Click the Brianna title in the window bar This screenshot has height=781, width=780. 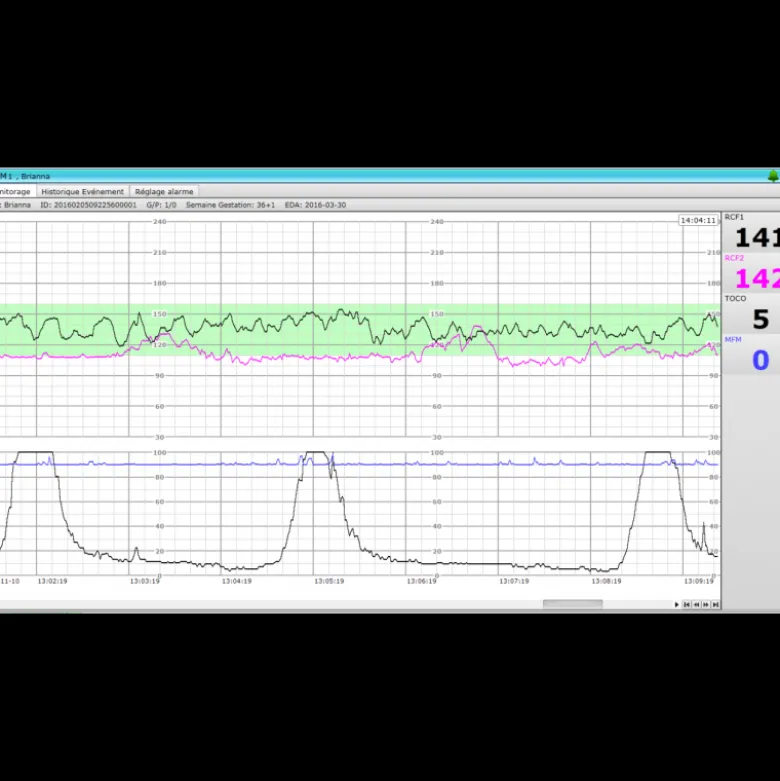[35, 176]
